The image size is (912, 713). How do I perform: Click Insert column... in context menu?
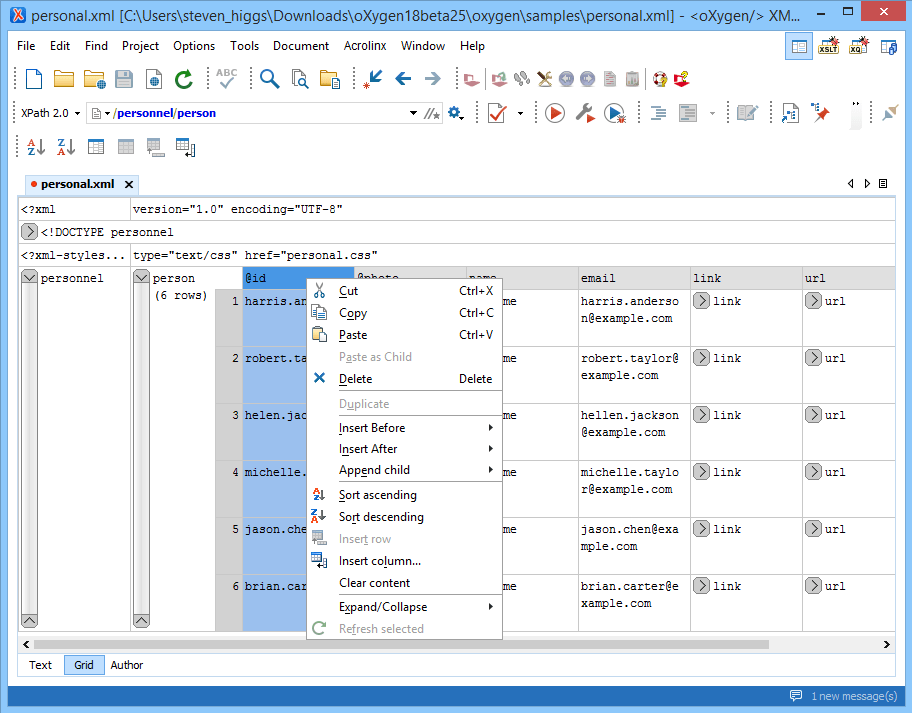tap(379, 561)
